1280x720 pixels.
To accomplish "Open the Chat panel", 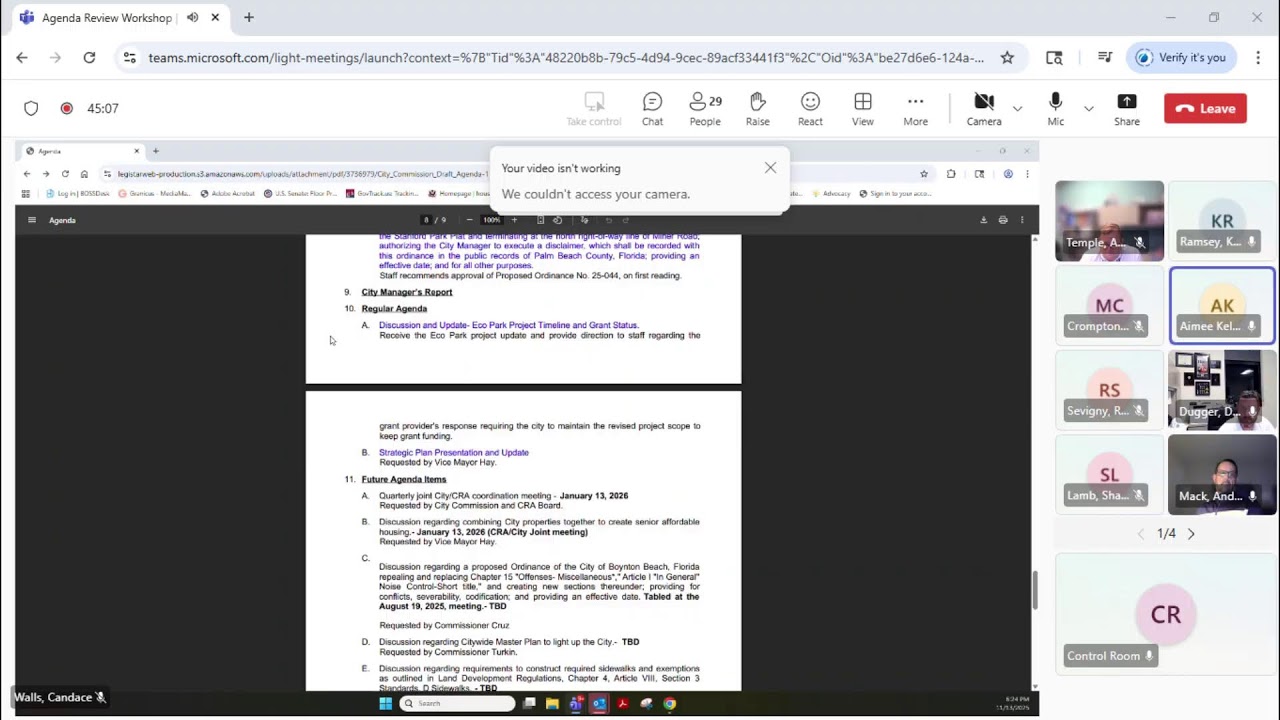I will pyautogui.click(x=652, y=109).
